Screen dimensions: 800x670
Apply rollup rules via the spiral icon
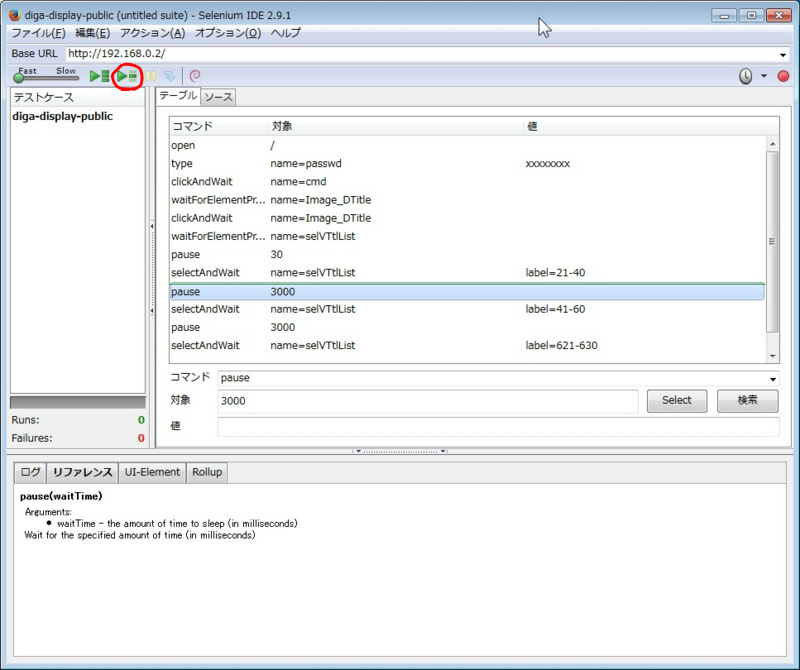tap(196, 76)
